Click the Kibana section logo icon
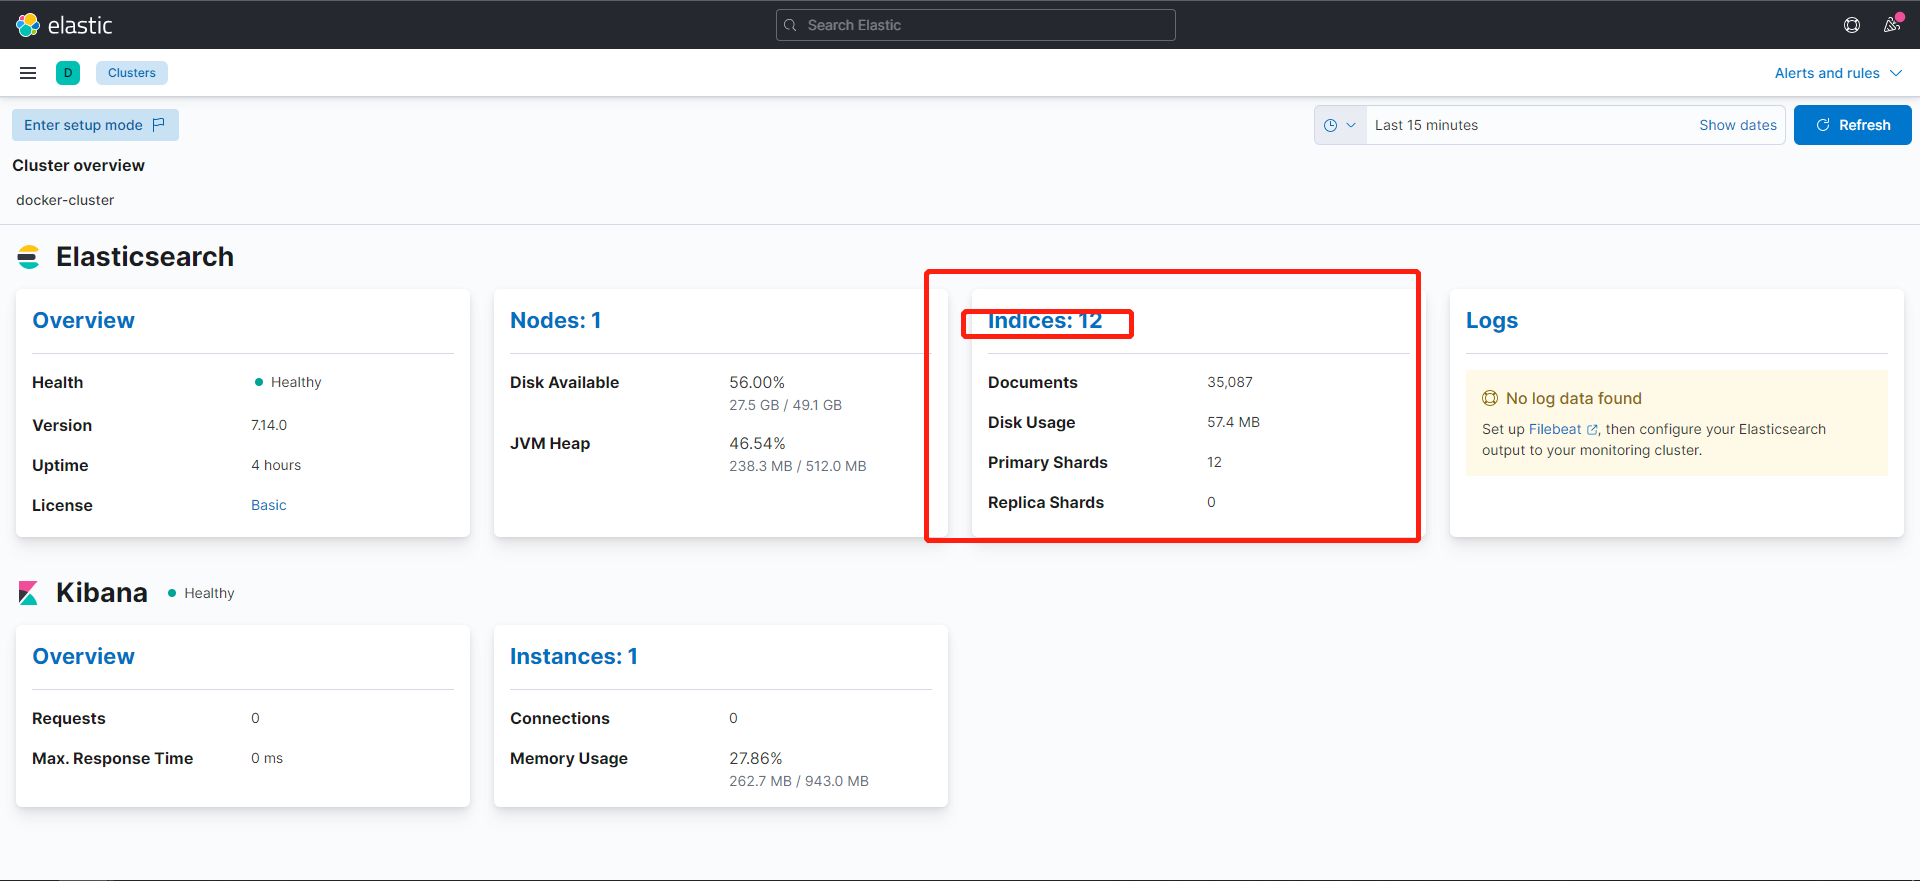 [28, 593]
